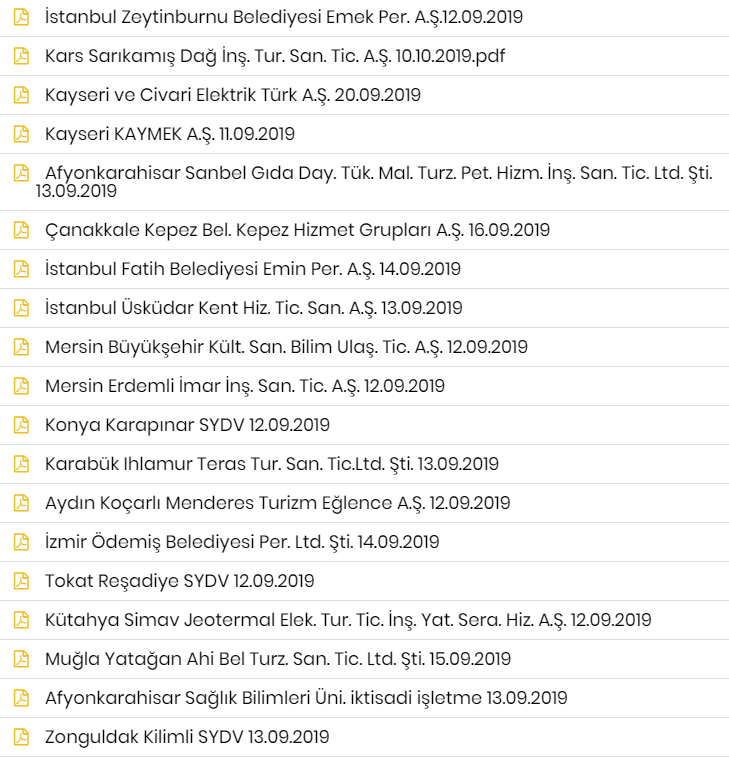Image resolution: width=729 pixels, height=758 pixels.
Task: Open Kayseri KAYMEK A.Ş. 11.09.2019 link
Action: tap(170, 134)
